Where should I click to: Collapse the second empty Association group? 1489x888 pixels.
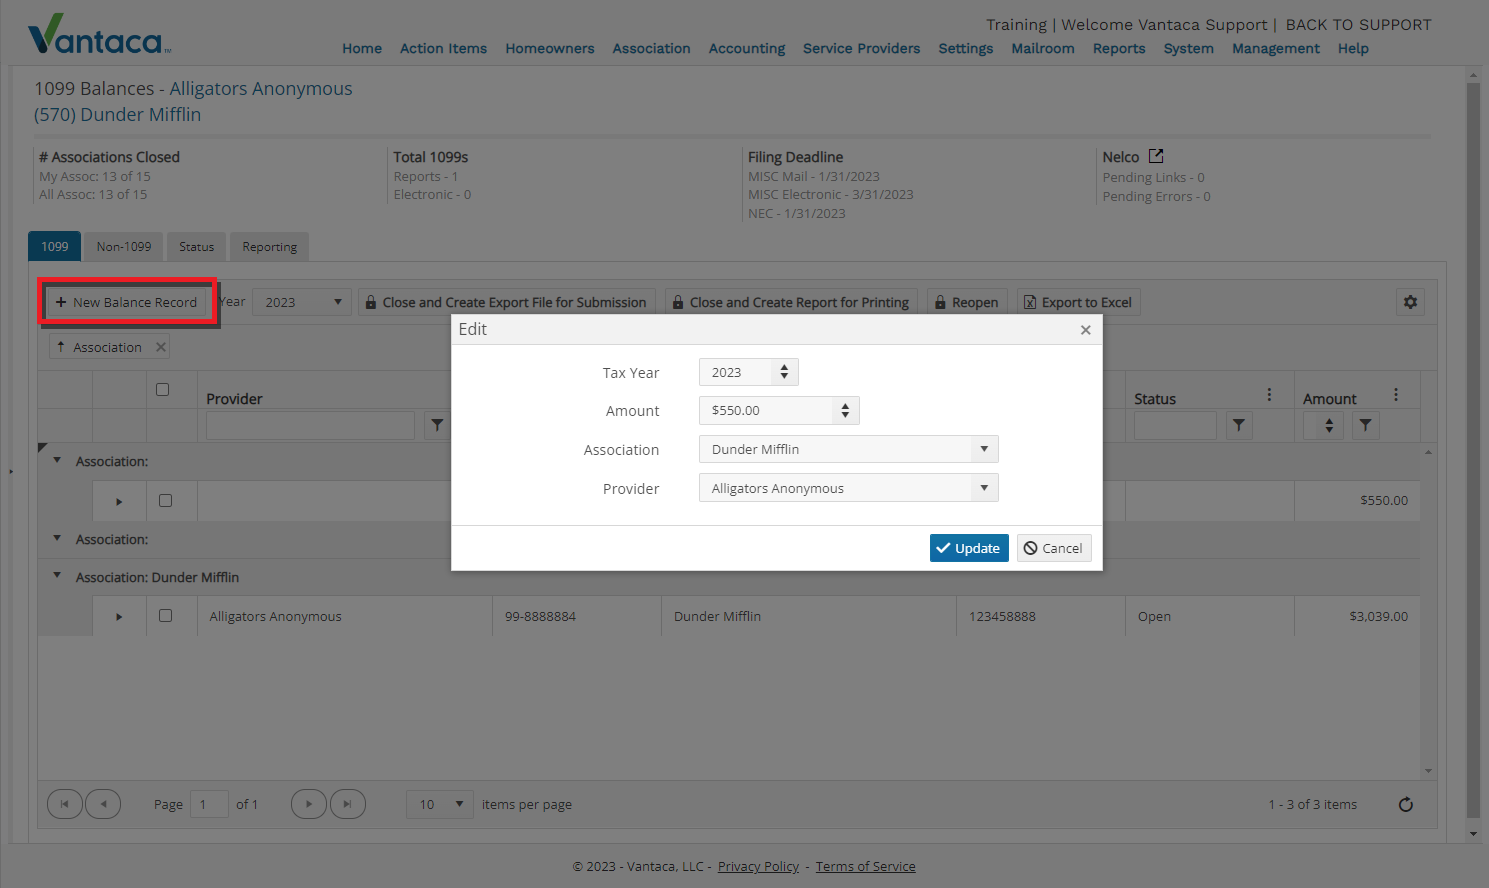pos(57,538)
